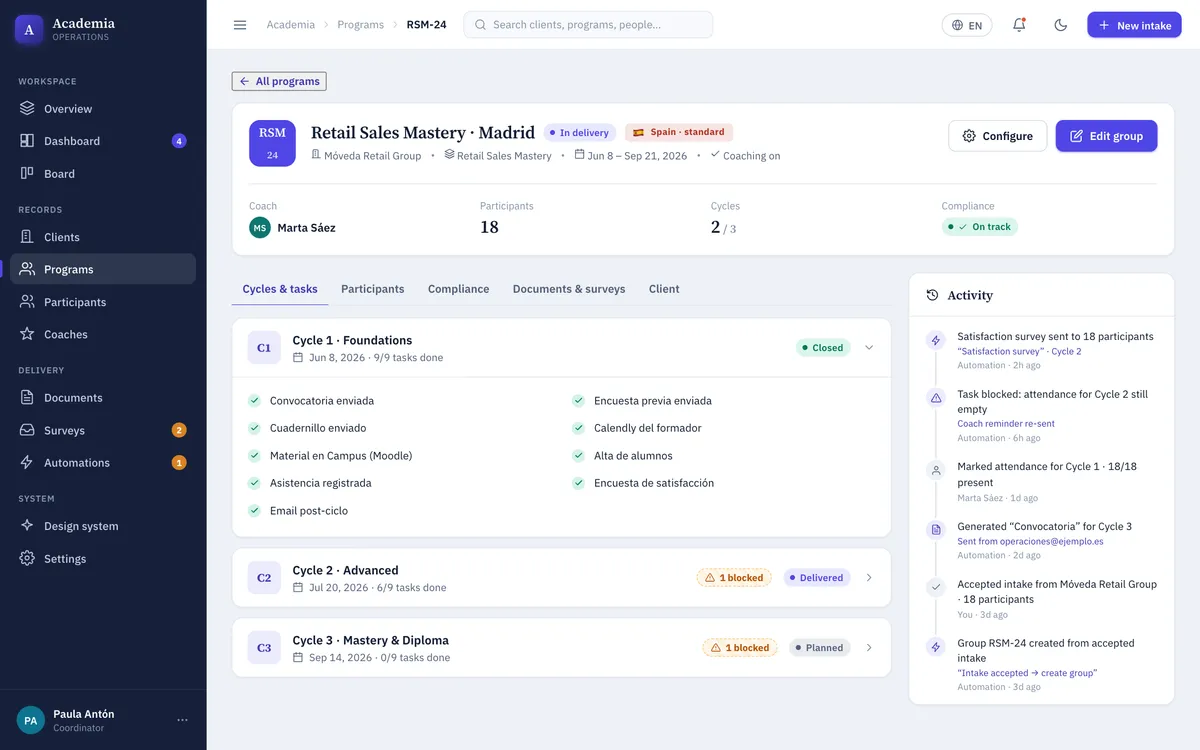Switch to the Compliance tab
The image size is (1200, 750).
[459, 289]
